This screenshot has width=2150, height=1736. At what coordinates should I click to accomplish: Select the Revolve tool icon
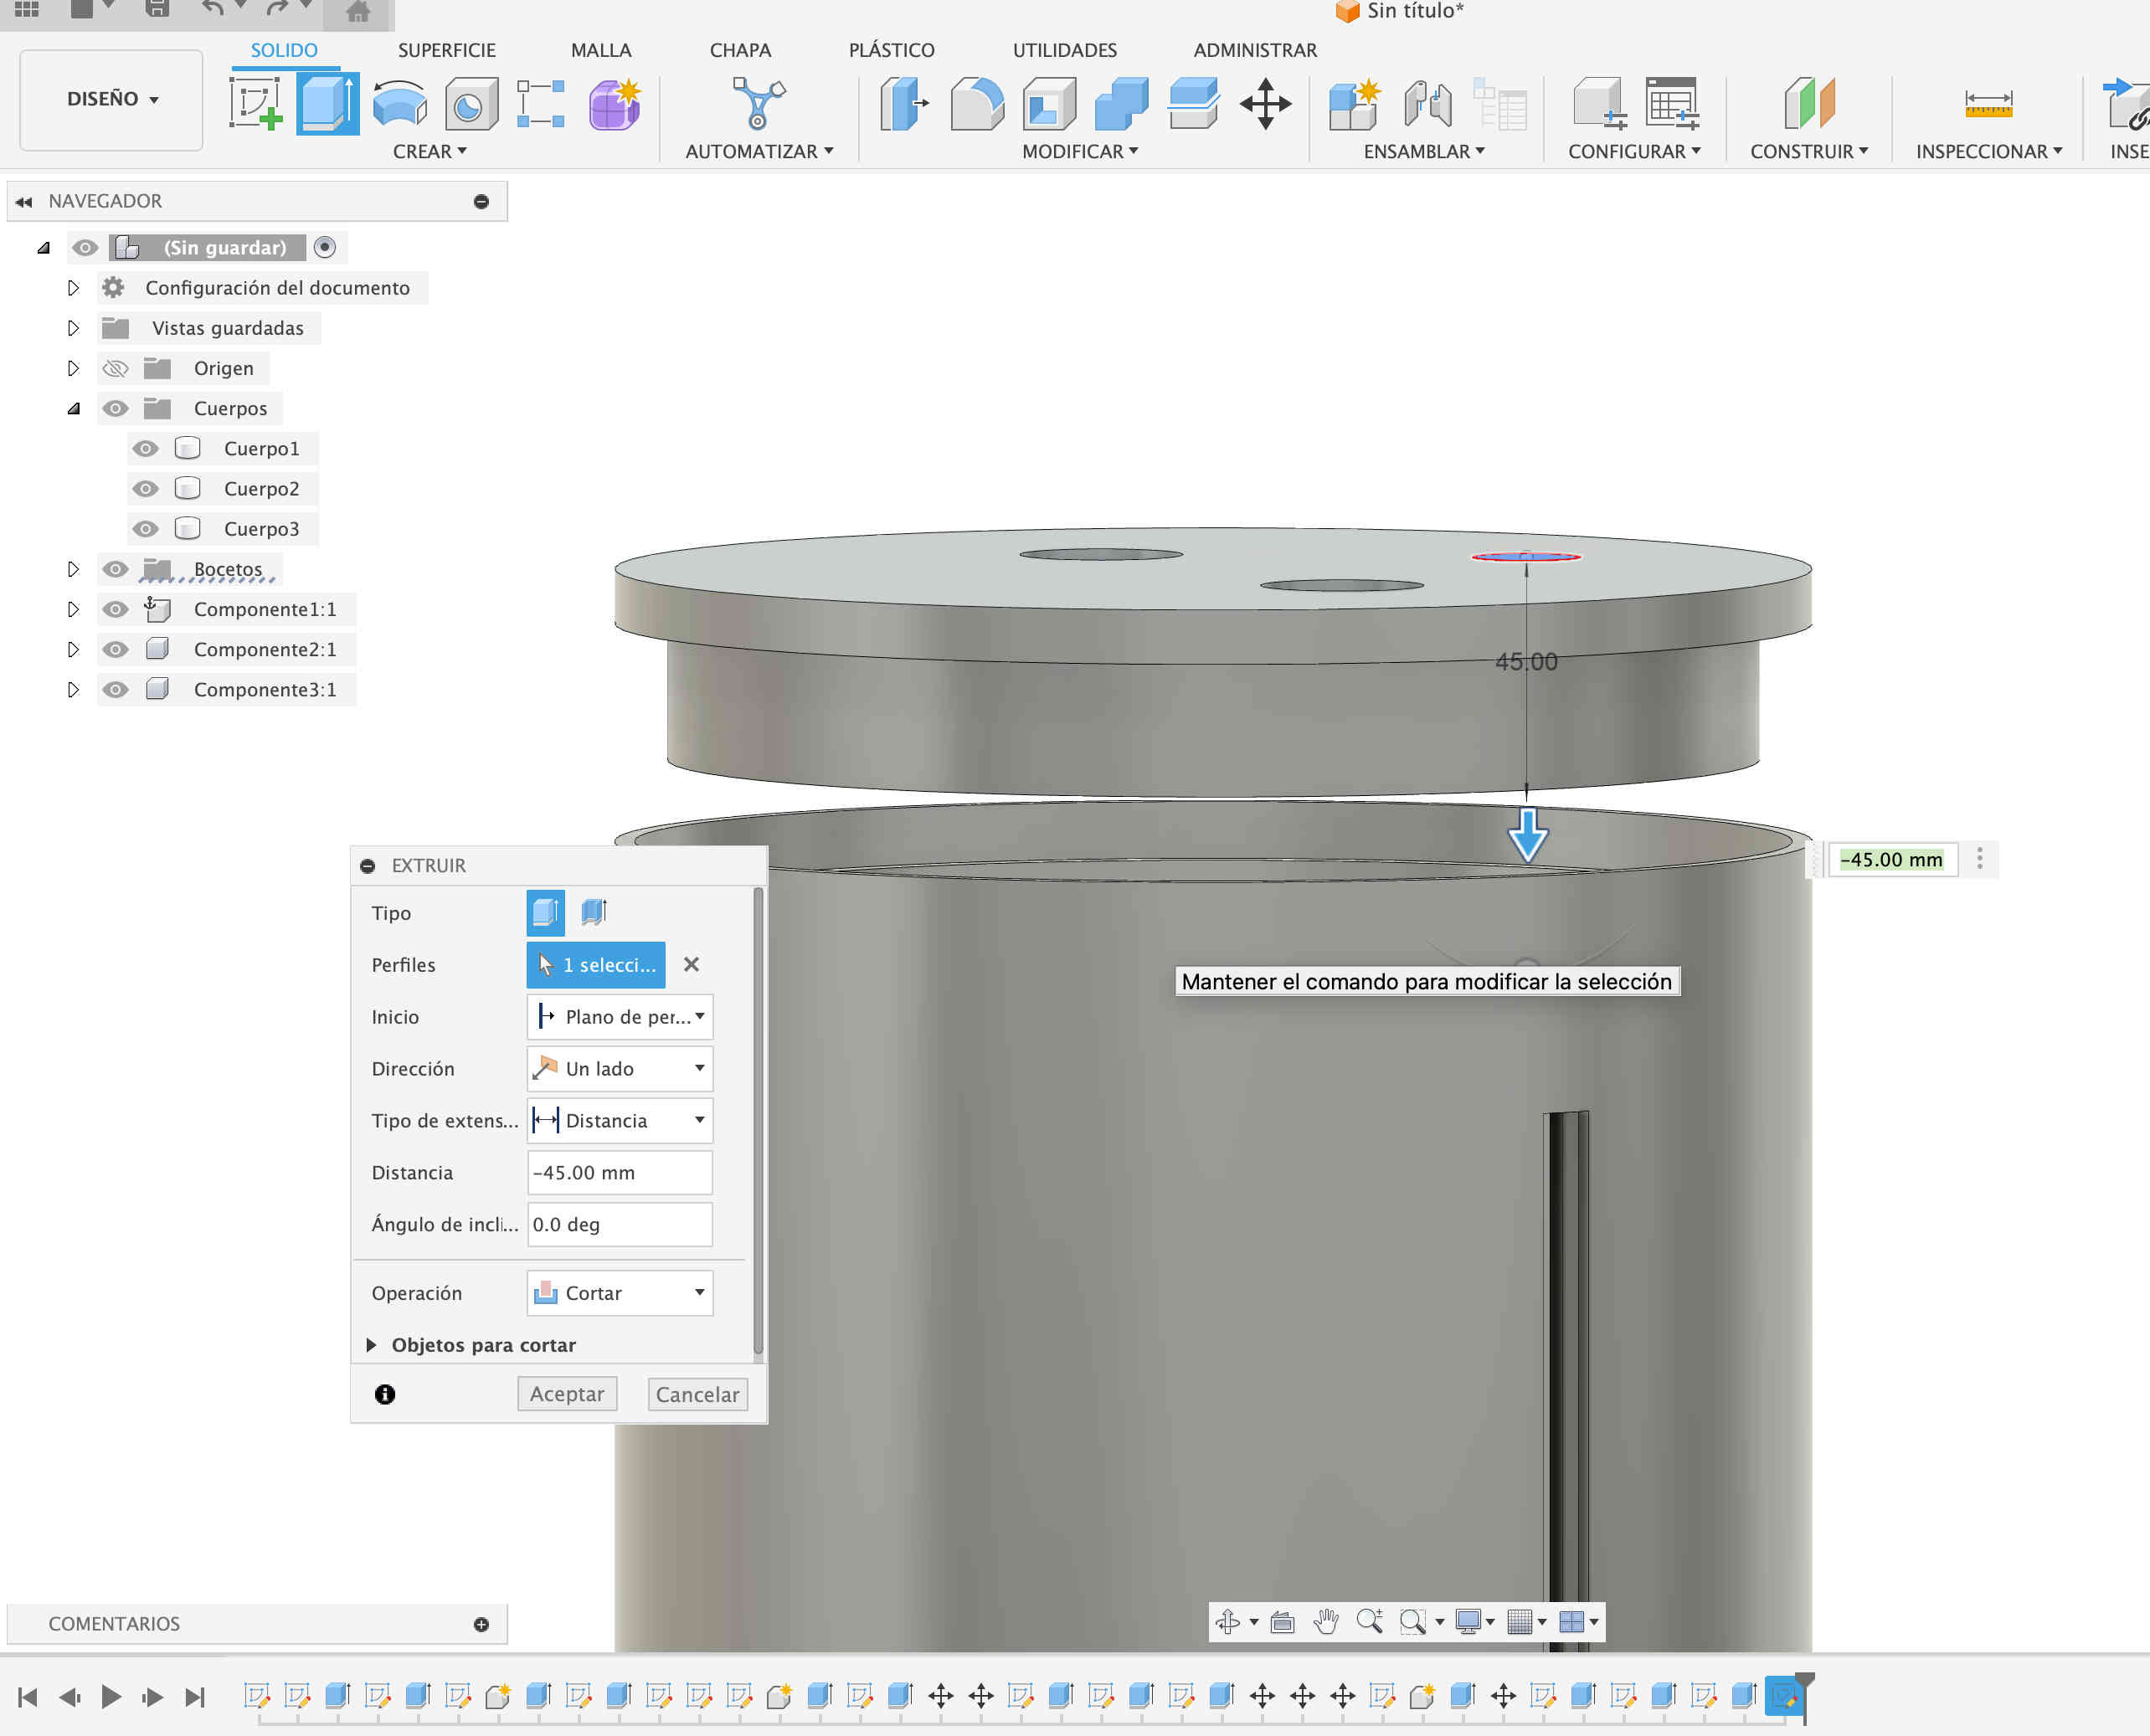[399, 104]
